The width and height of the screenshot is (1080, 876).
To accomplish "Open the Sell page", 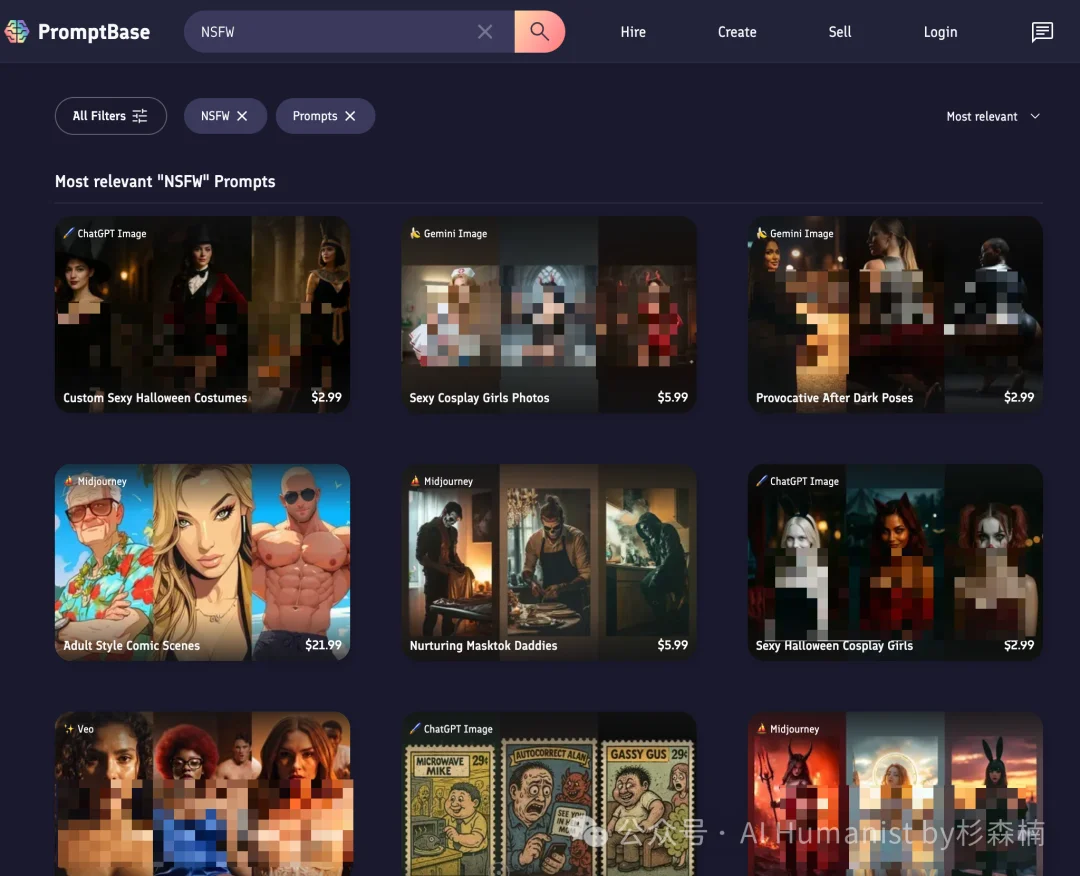I will point(840,32).
